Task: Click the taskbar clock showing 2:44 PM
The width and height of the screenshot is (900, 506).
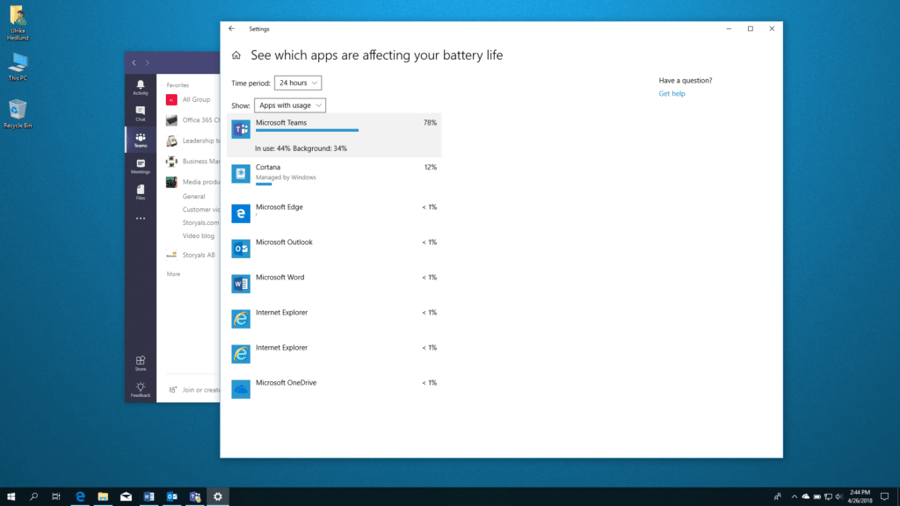Action: tap(860, 497)
